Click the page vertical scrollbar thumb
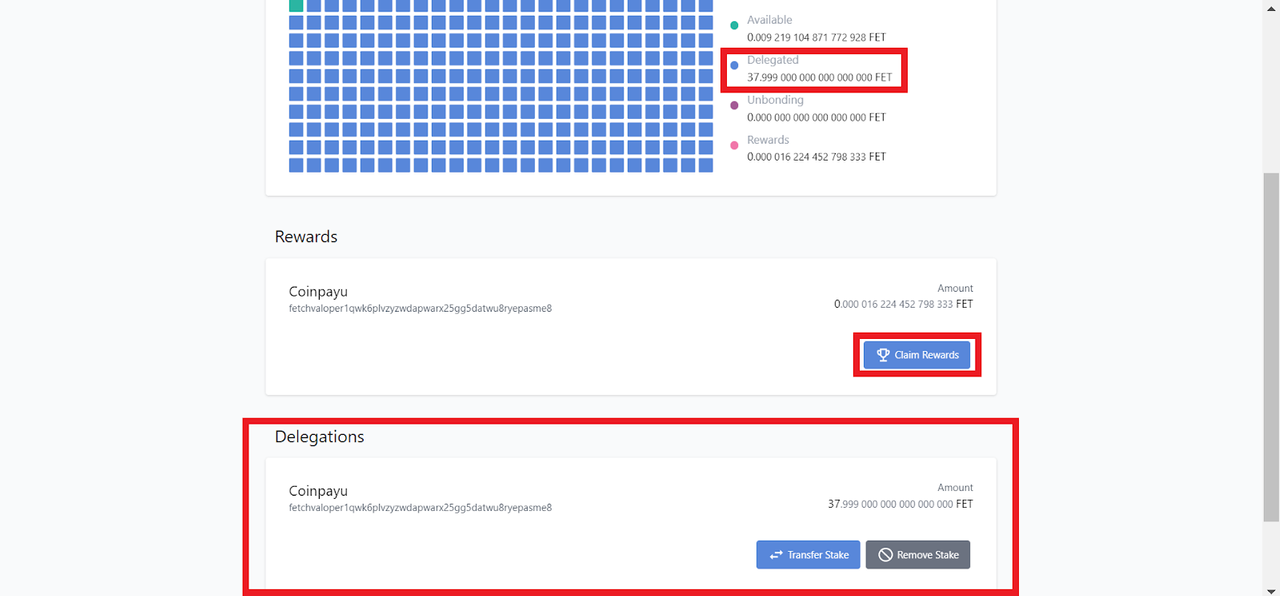1280x596 pixels. click(x=1271, y=346)
